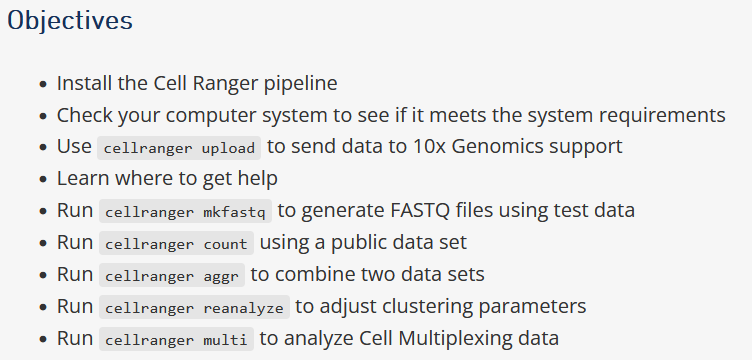Click the bullet point beside 'Install the Cell Ranger pipeline'
The height and width of the screenshot is (360, 752).
click(44, 84)
